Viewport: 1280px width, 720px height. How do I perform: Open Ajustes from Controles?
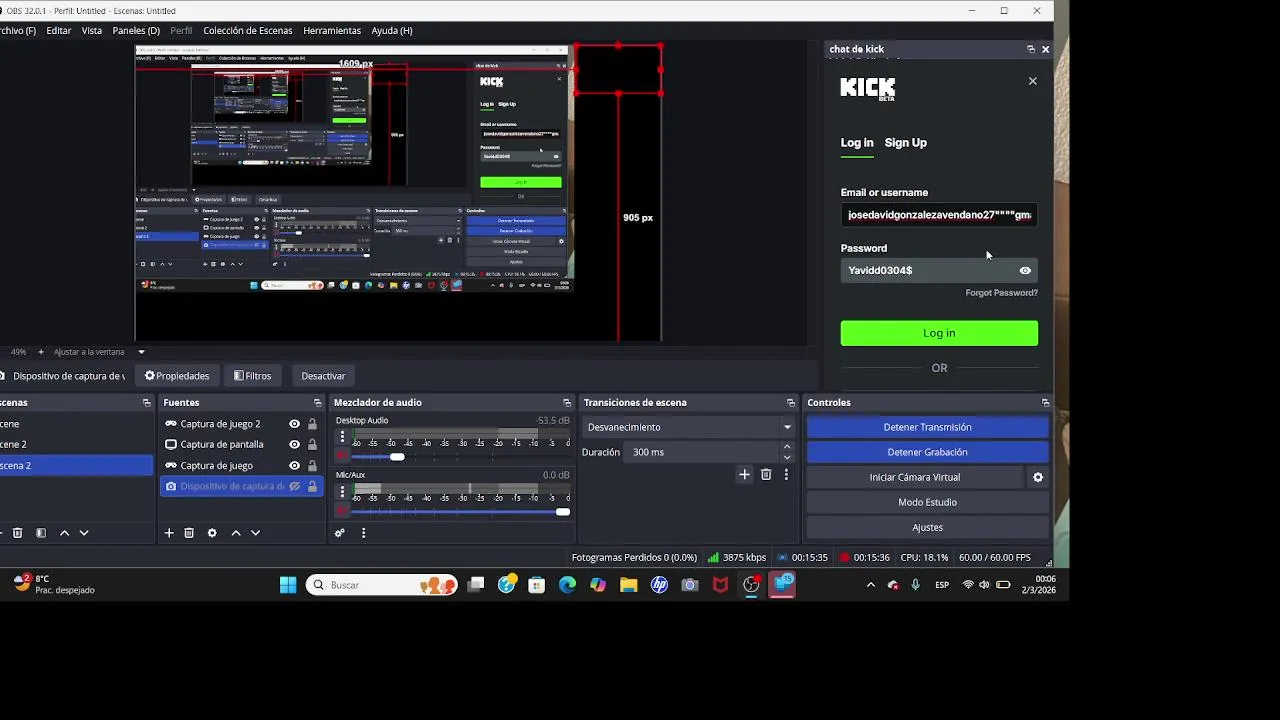(927, 527)
